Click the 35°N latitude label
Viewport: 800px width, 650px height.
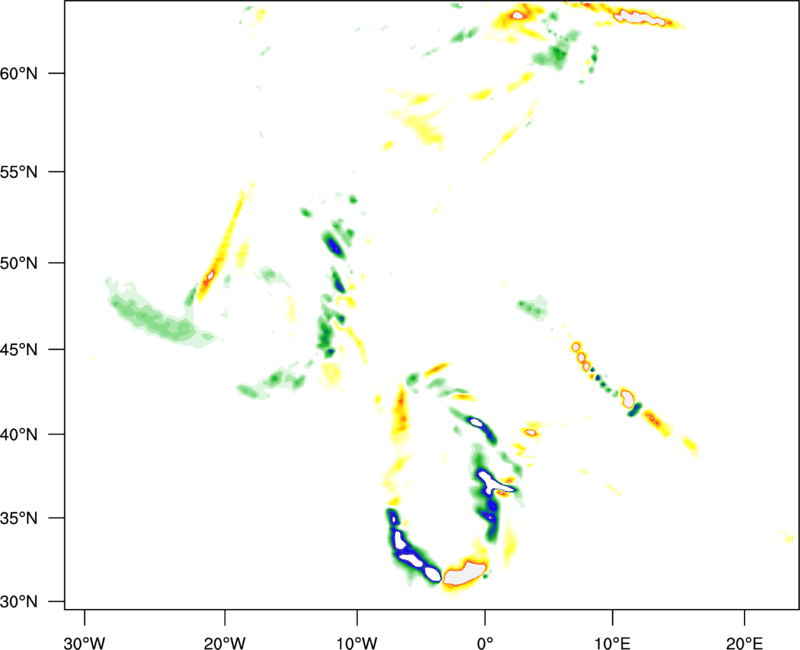coord(19,518)
